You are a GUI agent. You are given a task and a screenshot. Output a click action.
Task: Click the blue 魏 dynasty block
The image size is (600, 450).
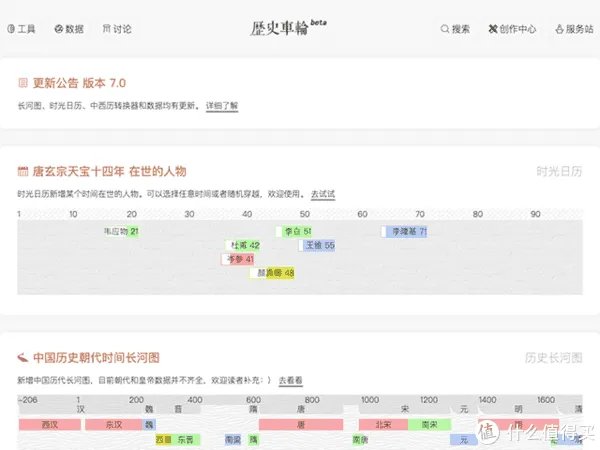pyautogui.click(x=149, y=425)
